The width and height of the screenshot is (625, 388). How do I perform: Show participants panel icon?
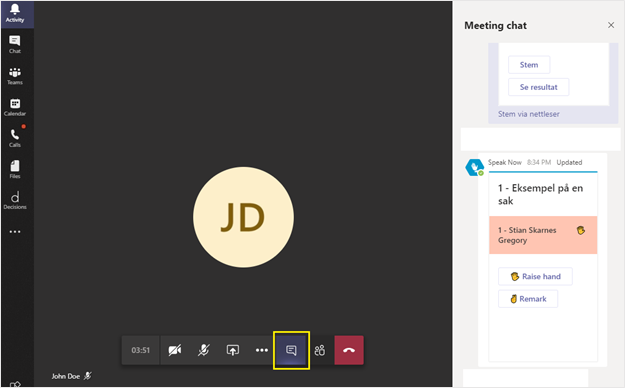[x=320, y=350]
